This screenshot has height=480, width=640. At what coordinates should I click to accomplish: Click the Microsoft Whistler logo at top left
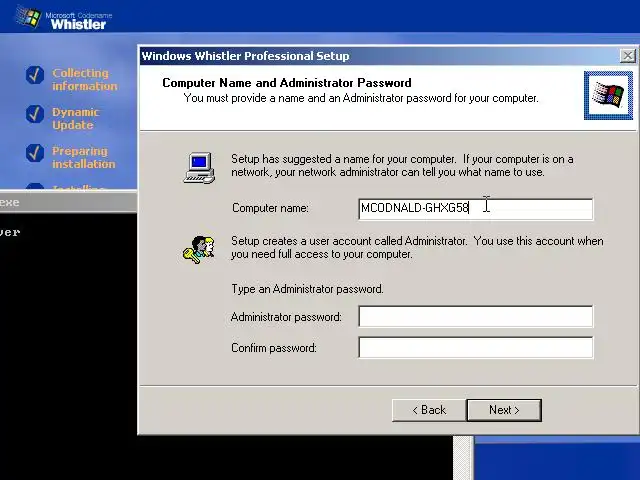point(64,18)
